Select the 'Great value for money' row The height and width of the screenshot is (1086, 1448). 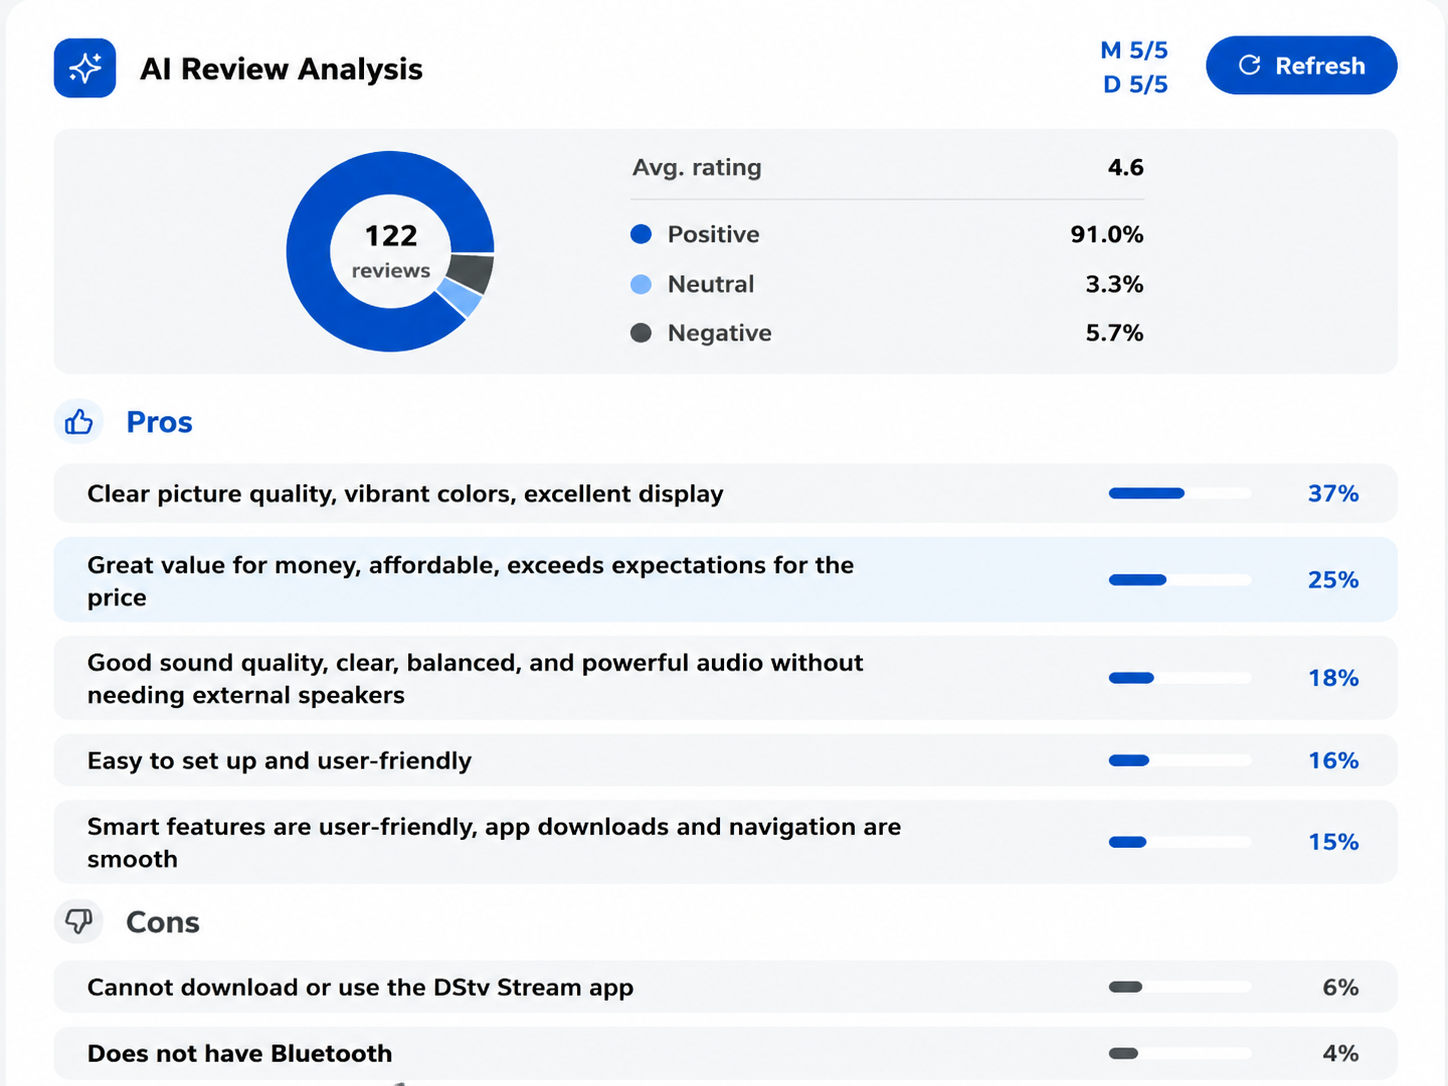725,580
